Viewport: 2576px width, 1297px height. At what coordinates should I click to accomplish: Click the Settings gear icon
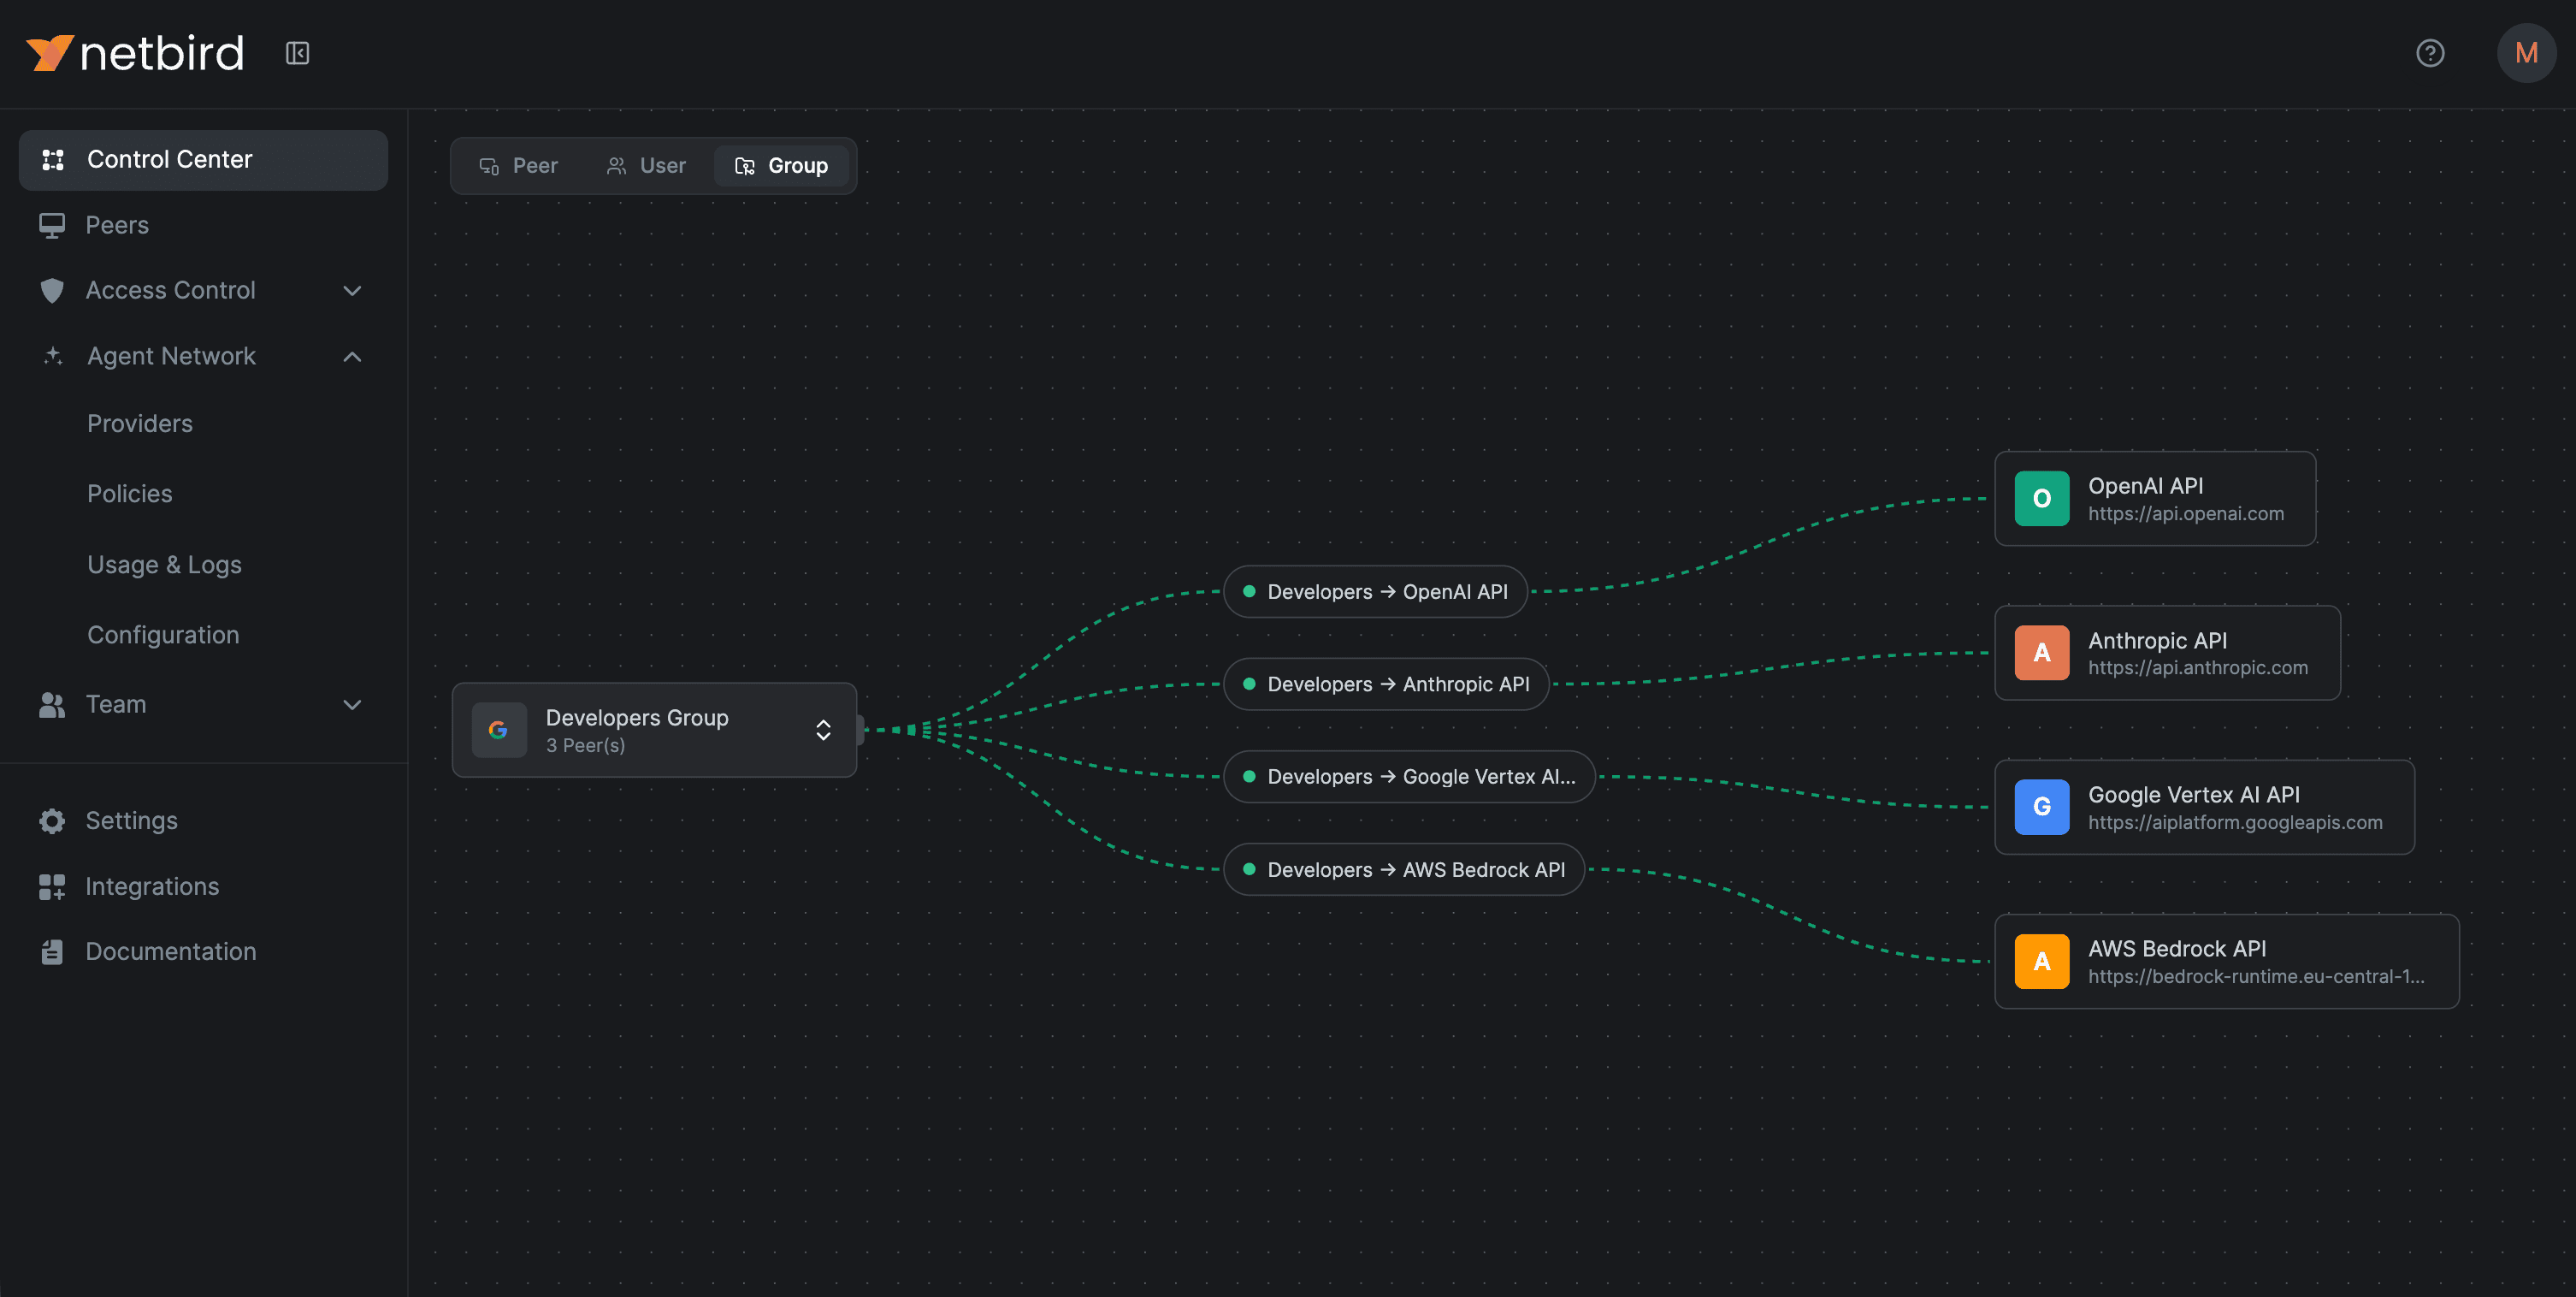click(52, 821)
